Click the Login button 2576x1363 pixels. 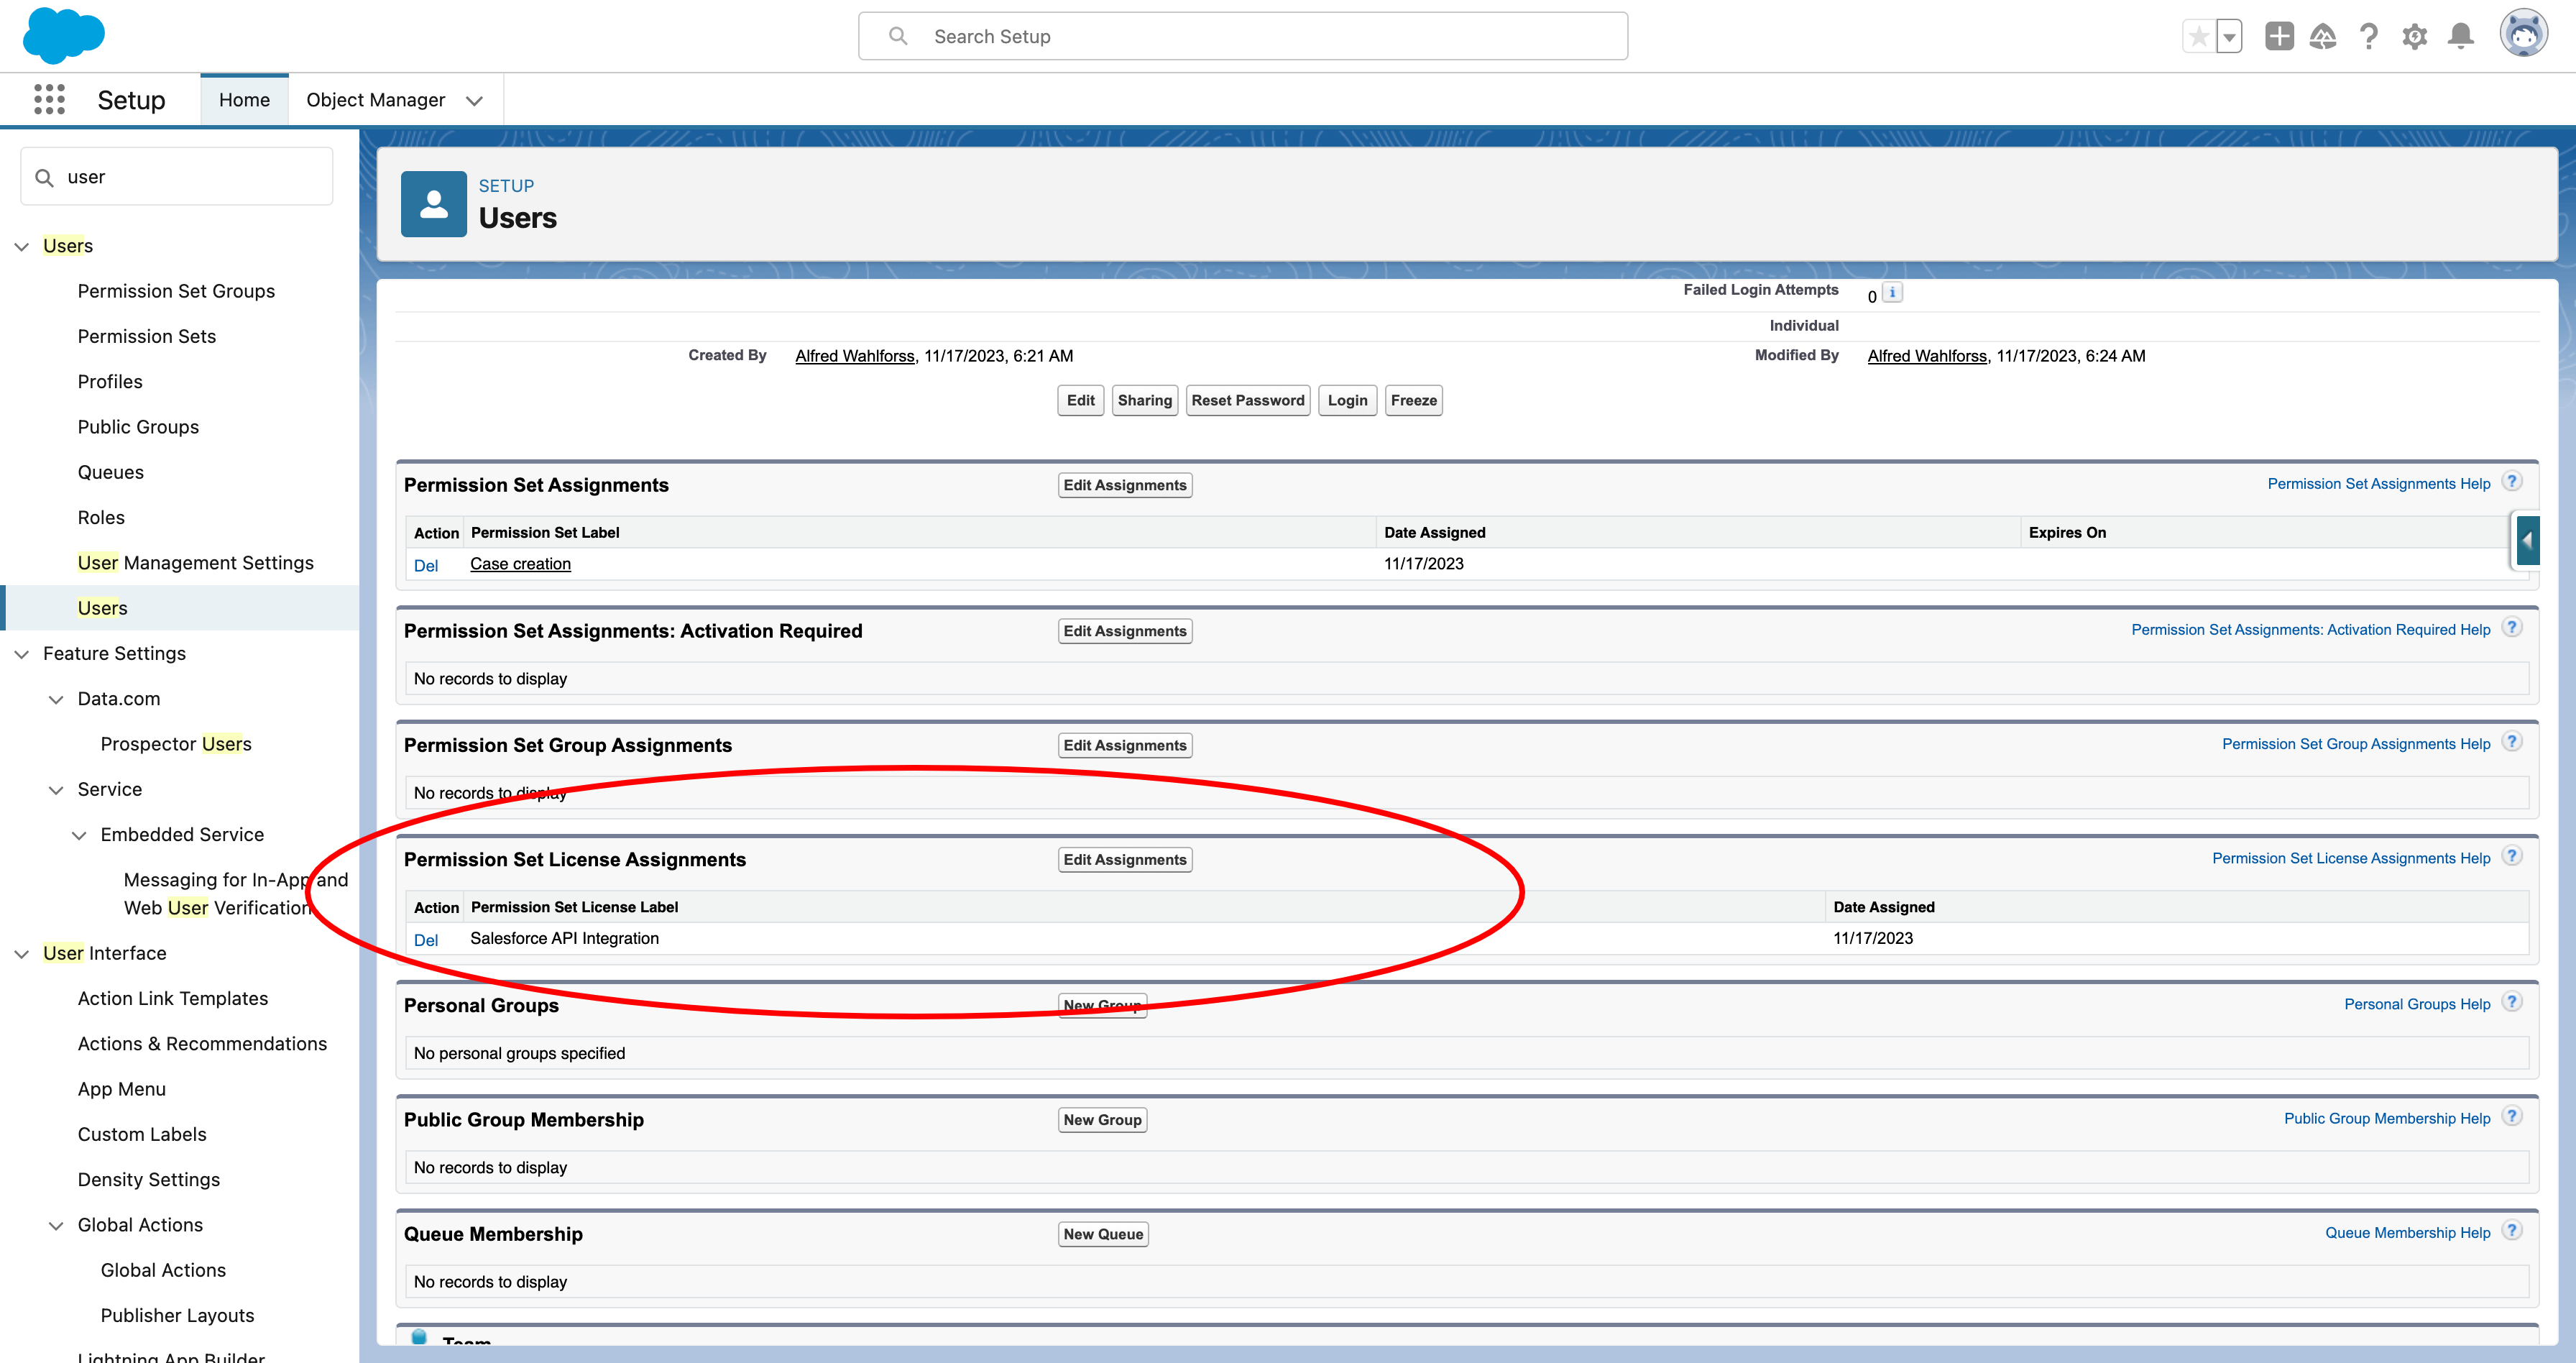(x=1347, y=400)
